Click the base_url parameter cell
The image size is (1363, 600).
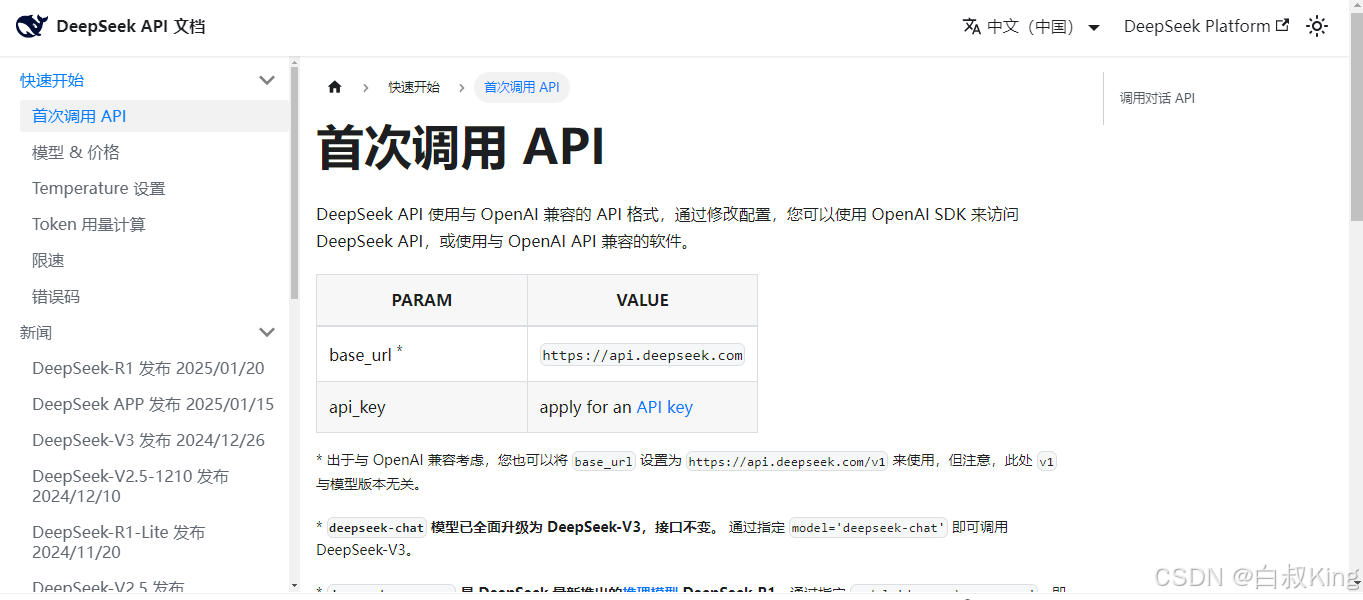tap(422, 354)
